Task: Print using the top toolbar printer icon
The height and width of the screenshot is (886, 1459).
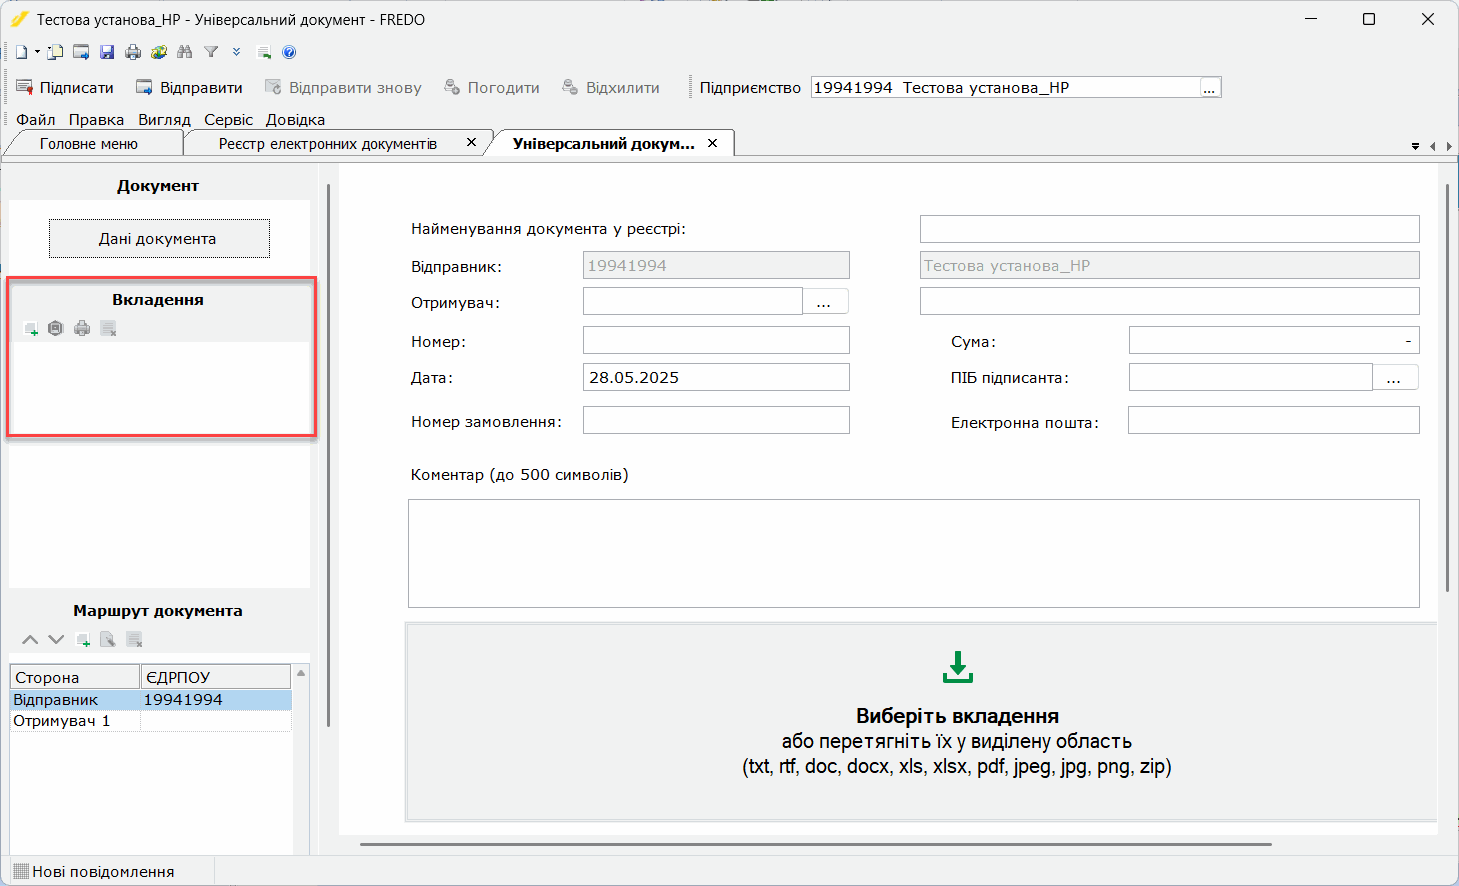Action: pyautogui.click(x=133, y=52)
